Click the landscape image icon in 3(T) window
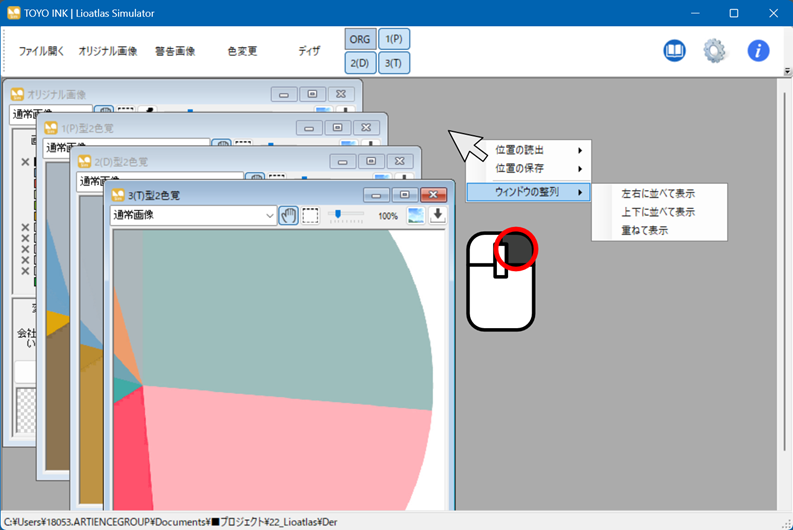This screenshot has width=793, height=530. coord(416,215)
